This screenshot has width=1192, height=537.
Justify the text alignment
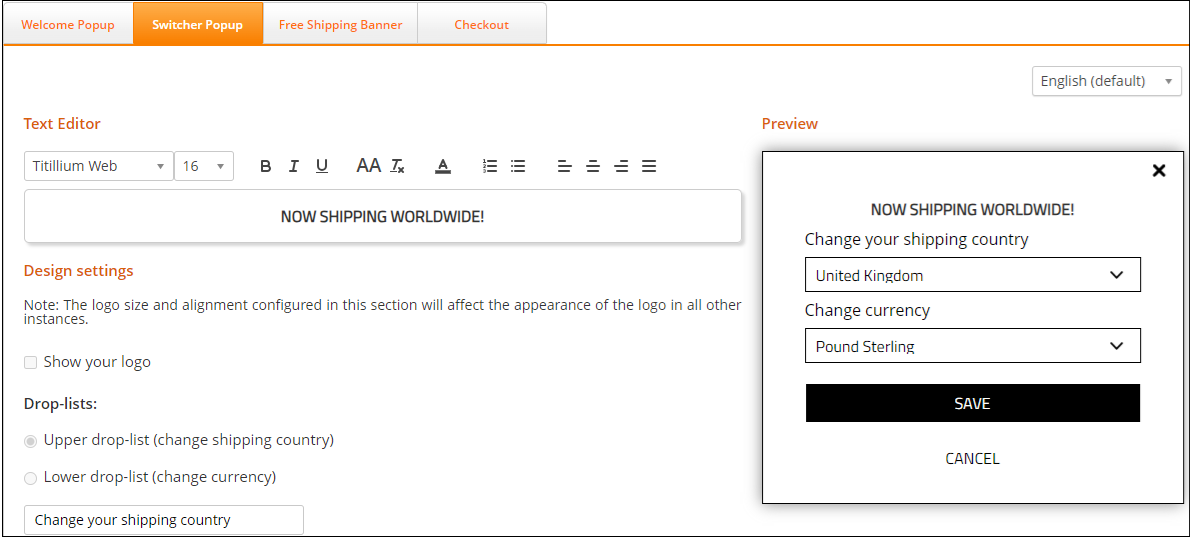649,166
